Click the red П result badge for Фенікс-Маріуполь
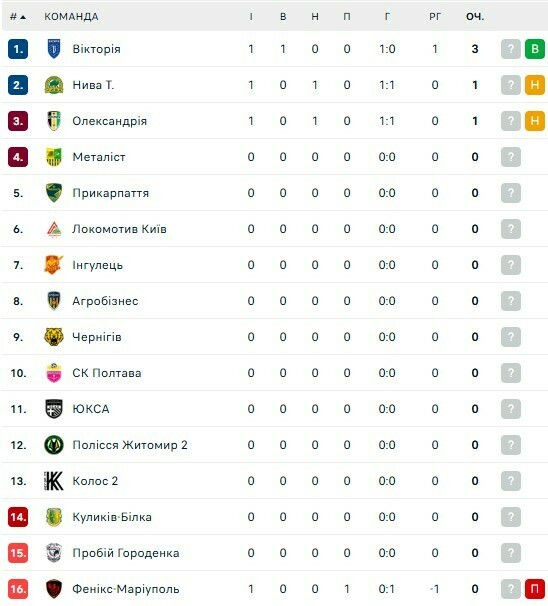The image size is (548, 606). pyautogui.click(x=535, y=589)
